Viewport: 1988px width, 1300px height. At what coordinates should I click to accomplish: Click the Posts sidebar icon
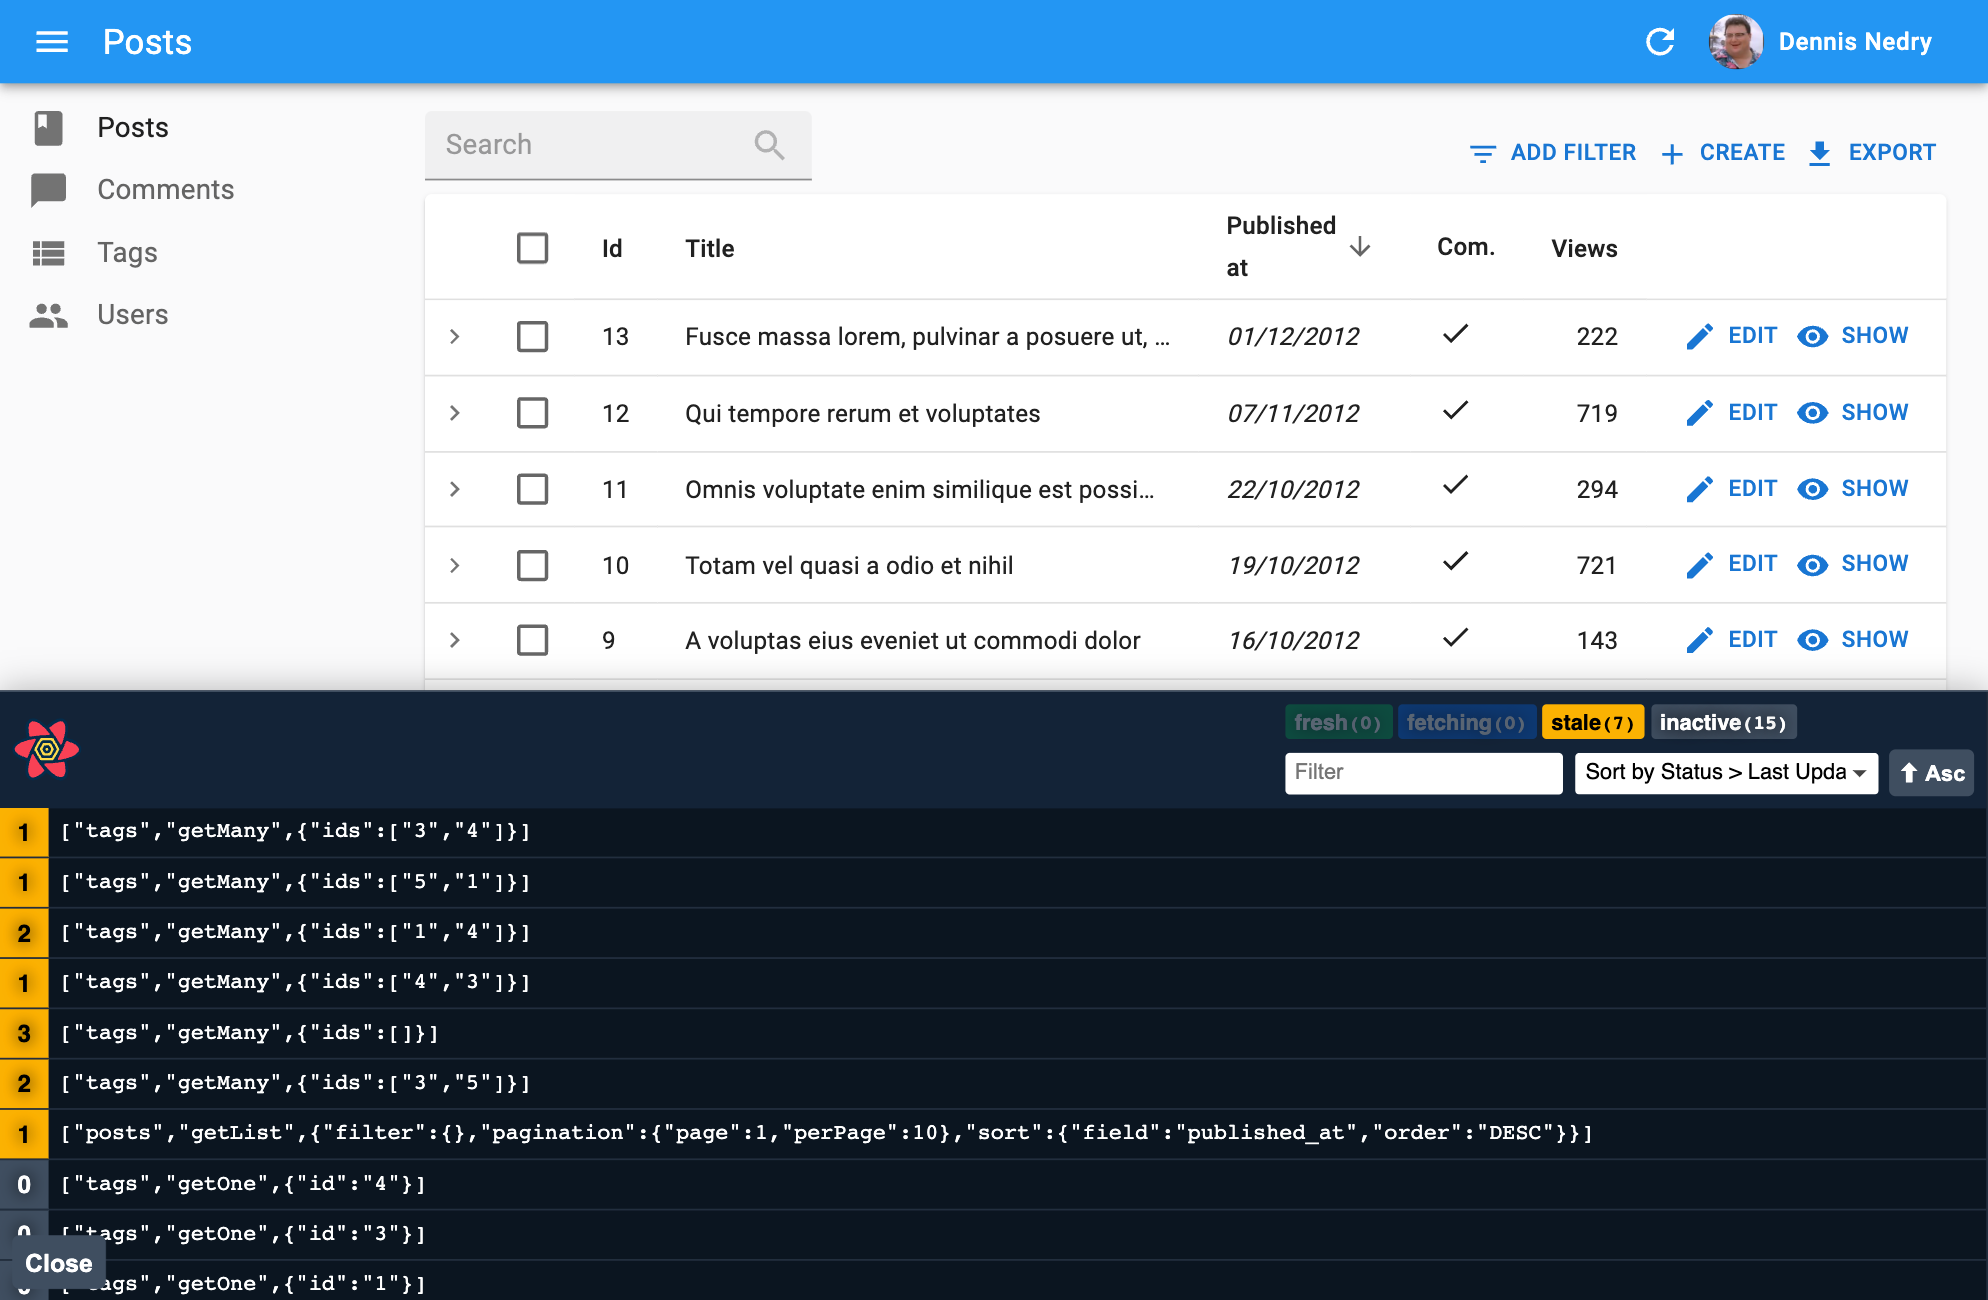[49, 128]
